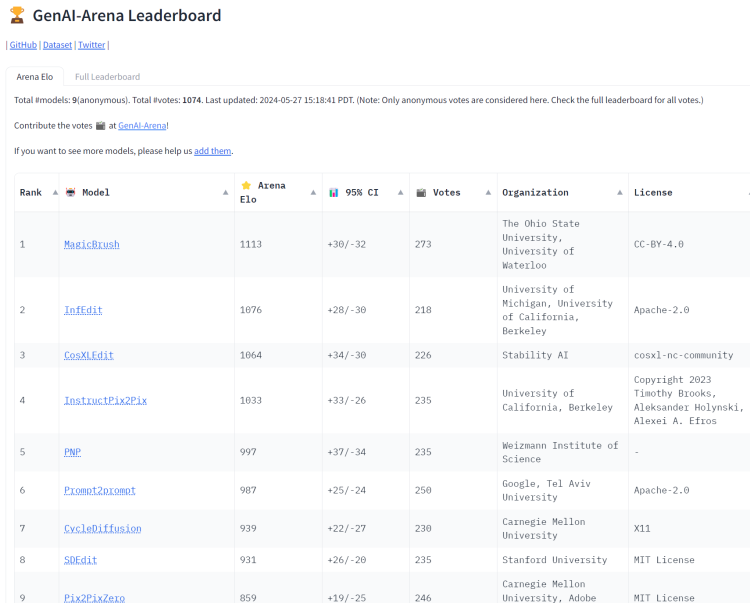Select the Elo value 931

click(248, 560)
